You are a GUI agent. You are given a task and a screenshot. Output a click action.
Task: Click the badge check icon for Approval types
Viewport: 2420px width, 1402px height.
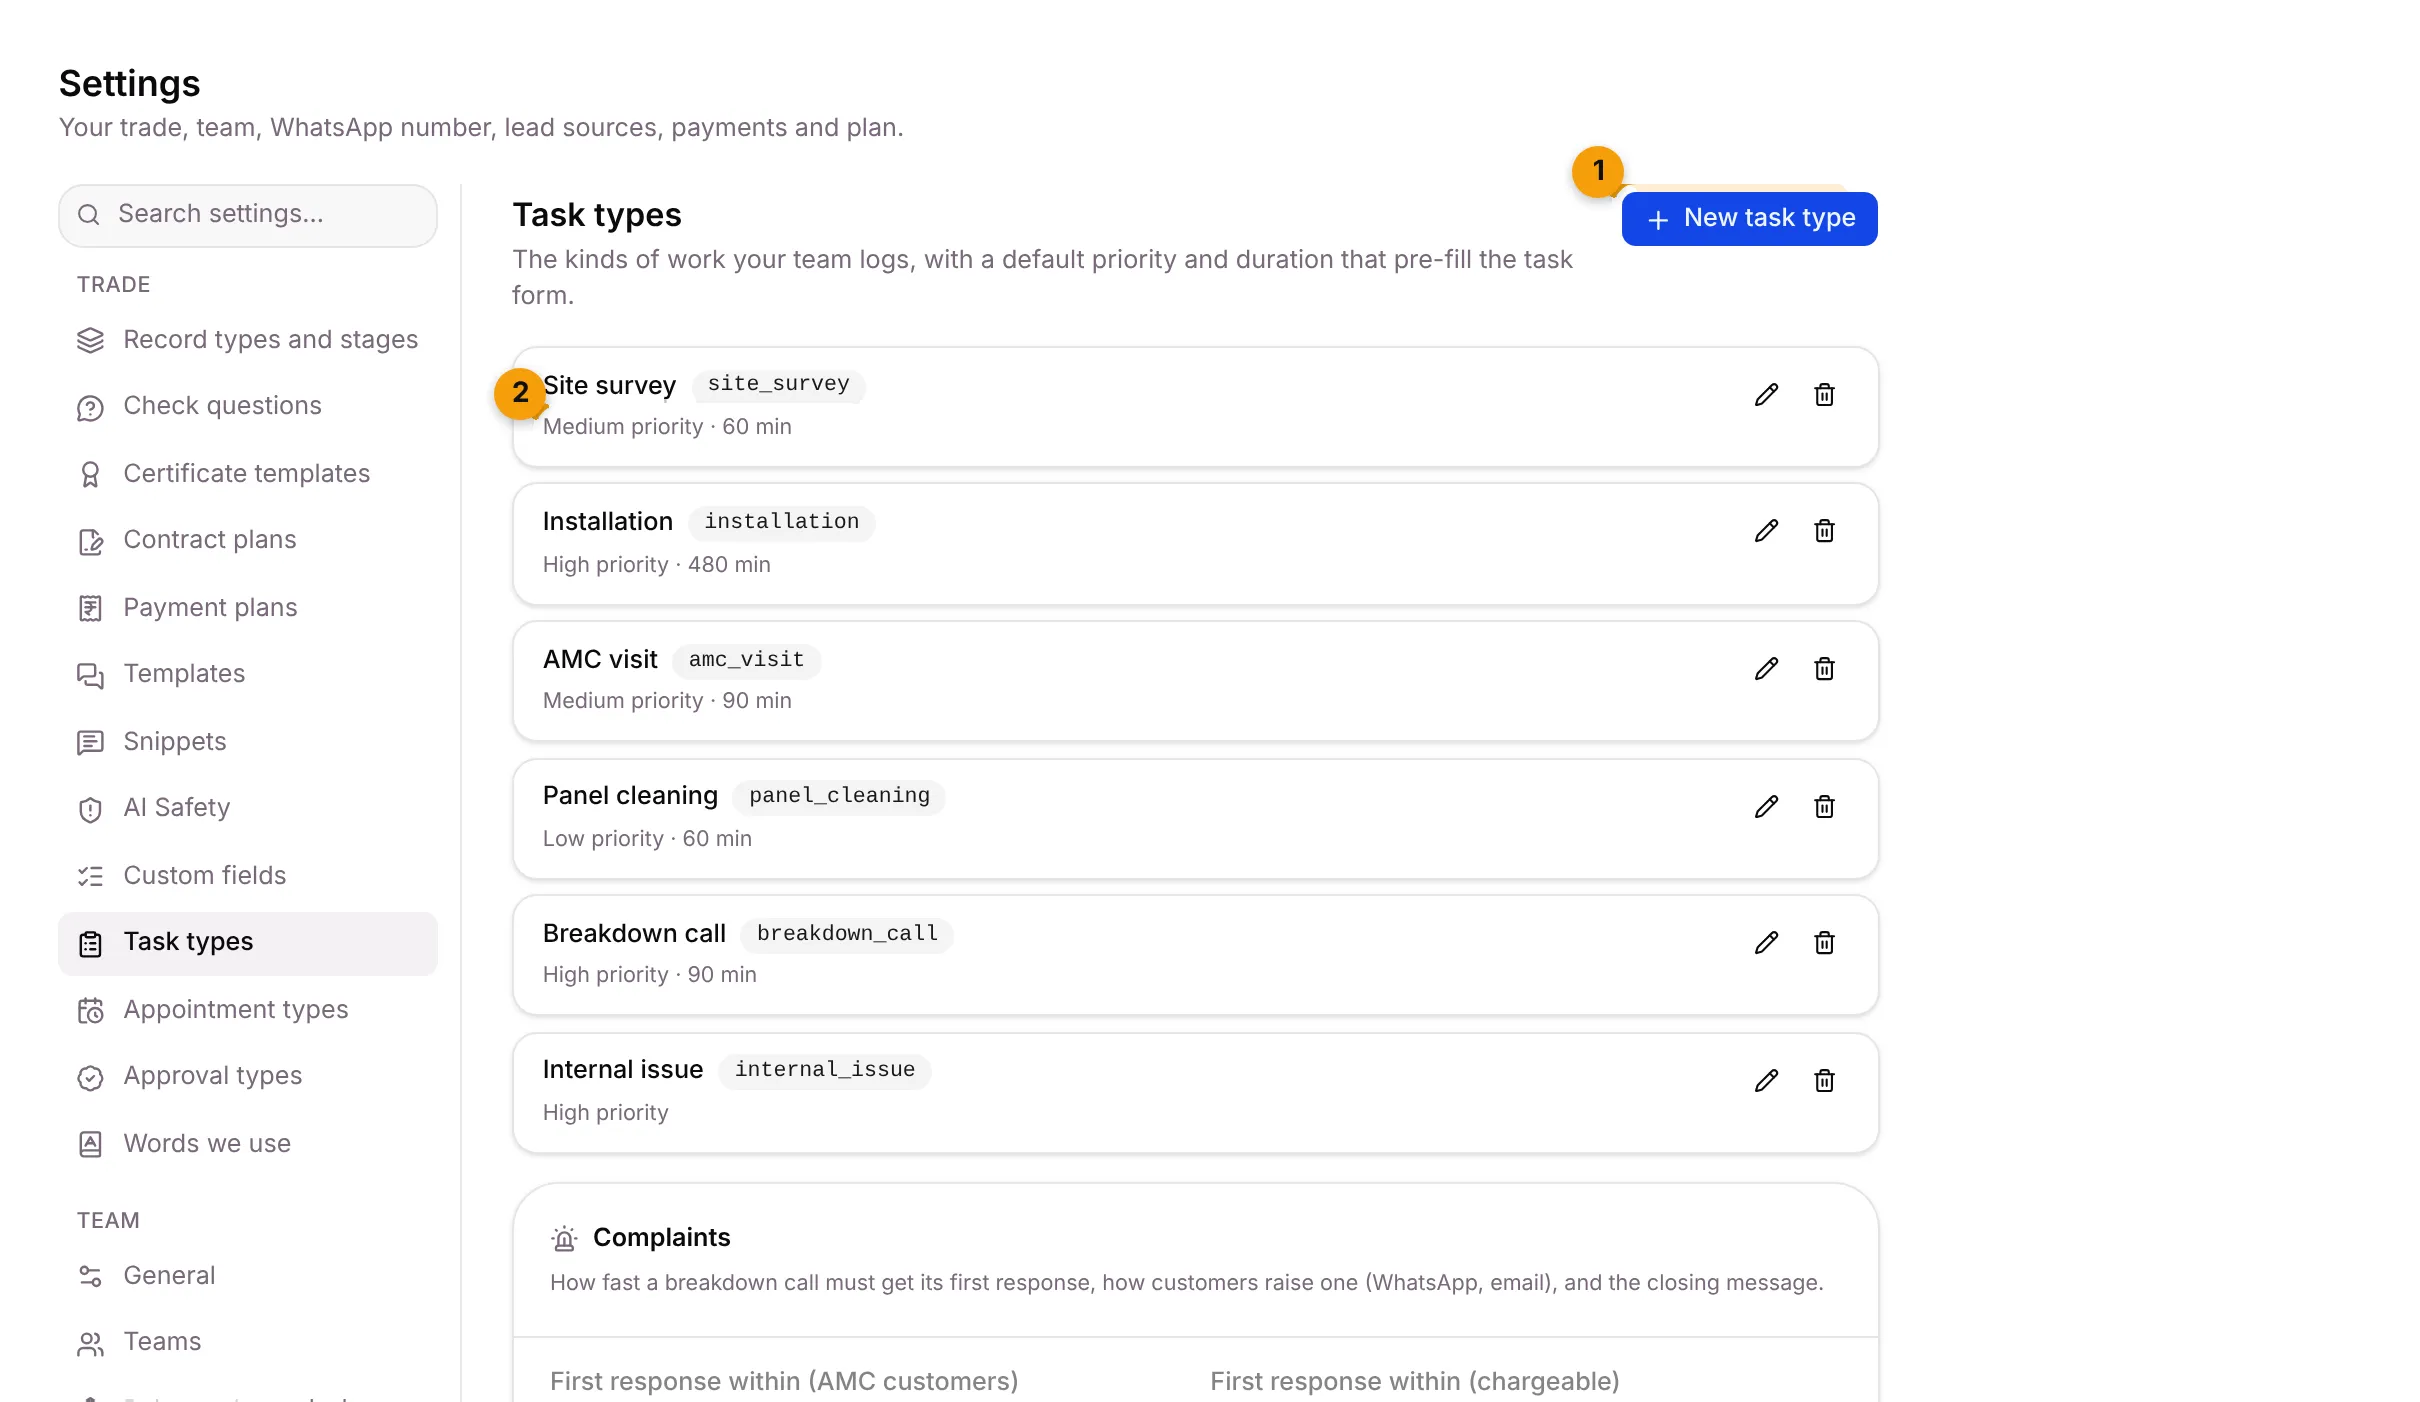pos(90,1078)
